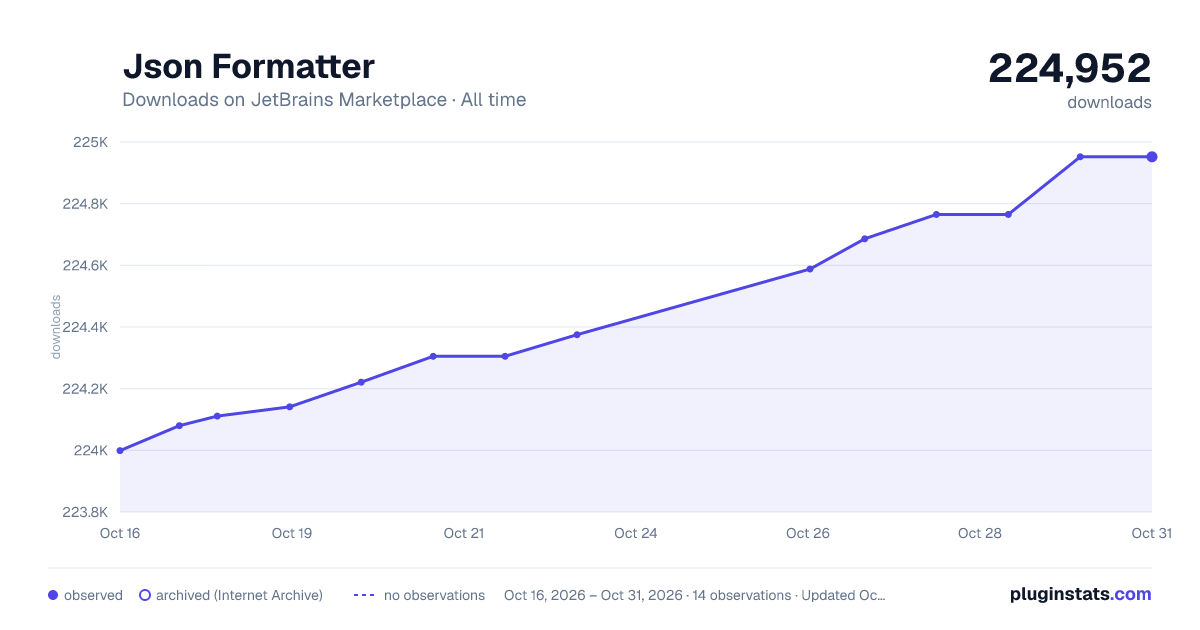1200x630 pixels.
Task: Click the "Oct 21" x-axis label
Action: (464, 533)
